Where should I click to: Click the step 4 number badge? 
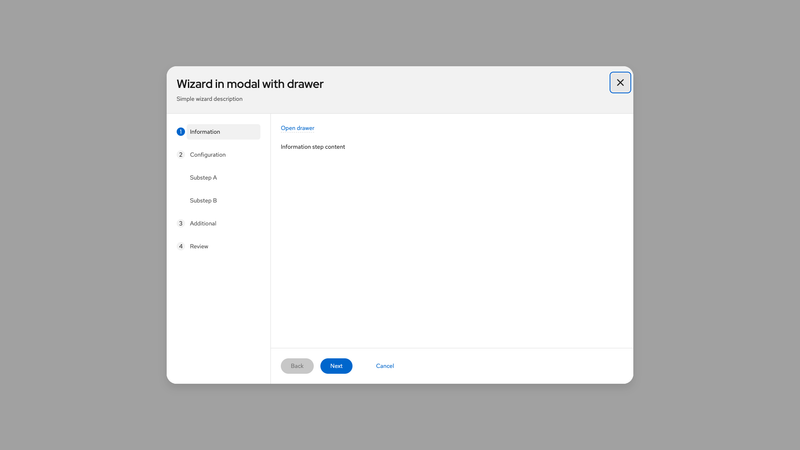point(181,246)
